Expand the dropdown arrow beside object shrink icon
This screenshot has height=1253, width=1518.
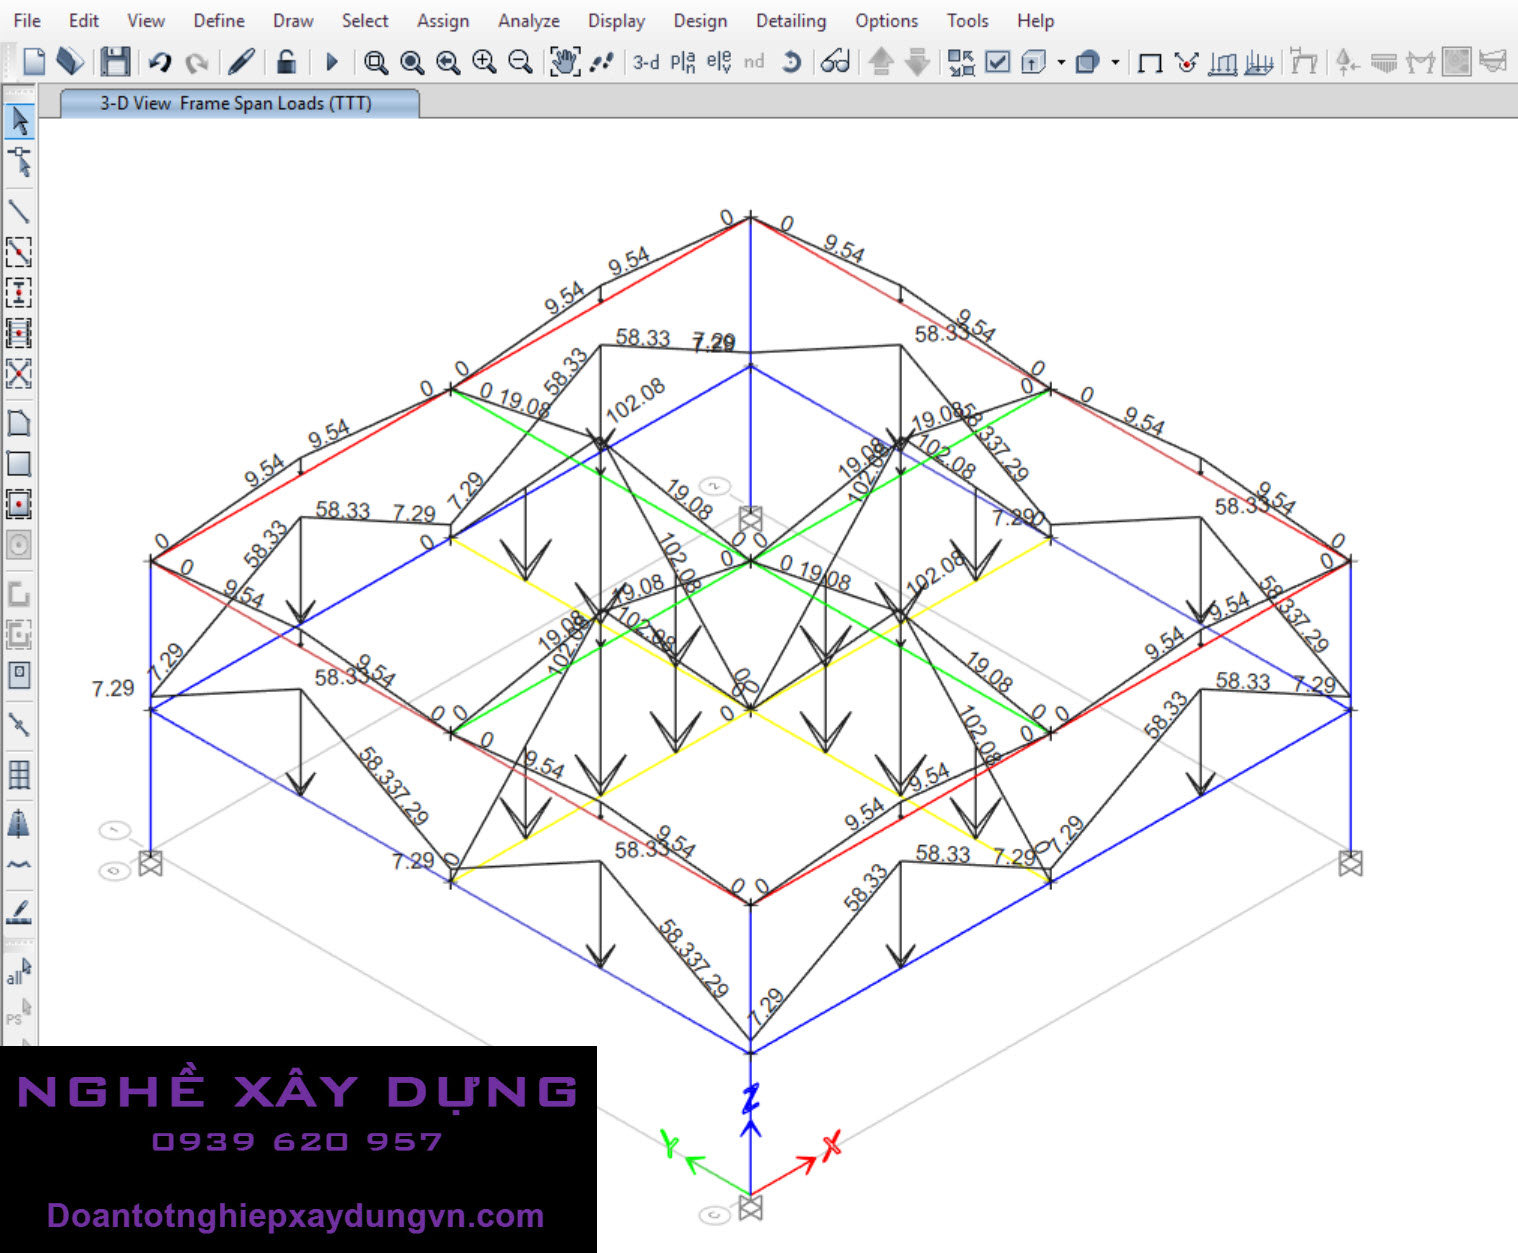click(x=1061, y=62)
